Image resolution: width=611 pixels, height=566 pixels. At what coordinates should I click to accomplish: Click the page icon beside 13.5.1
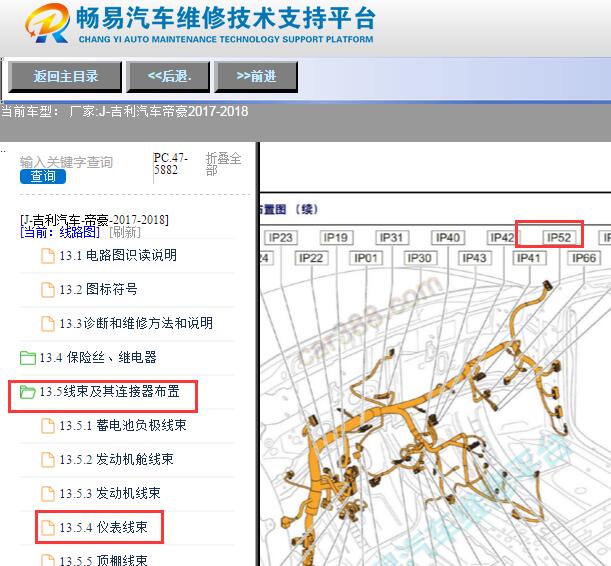click(x=48, y=426)
